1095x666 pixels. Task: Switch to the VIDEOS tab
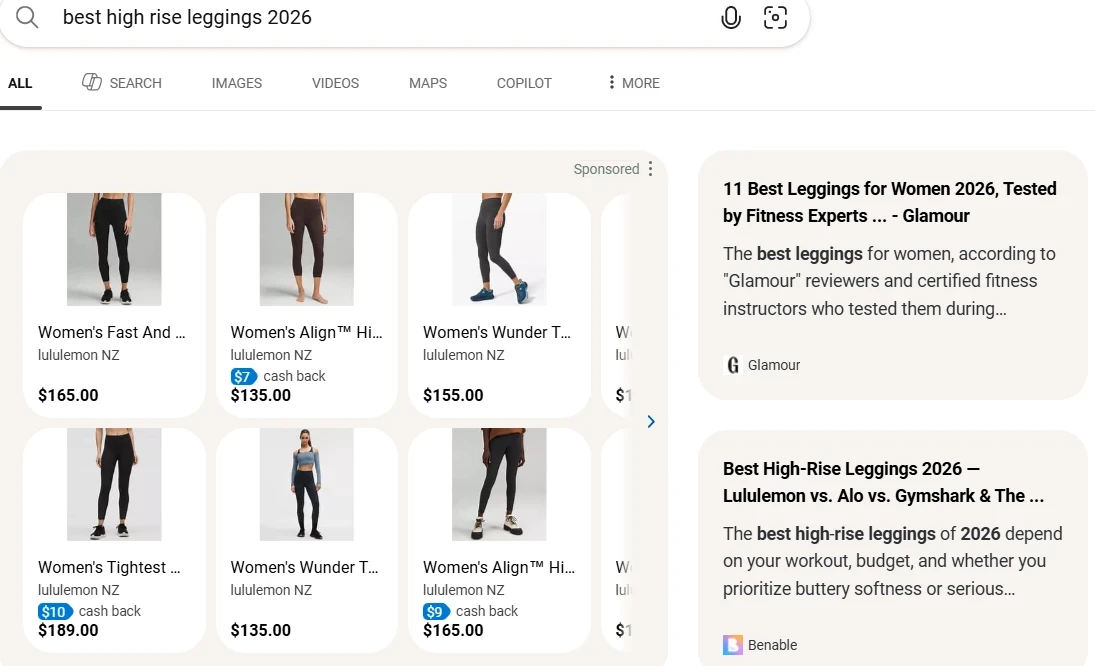(x=335, y=83)
